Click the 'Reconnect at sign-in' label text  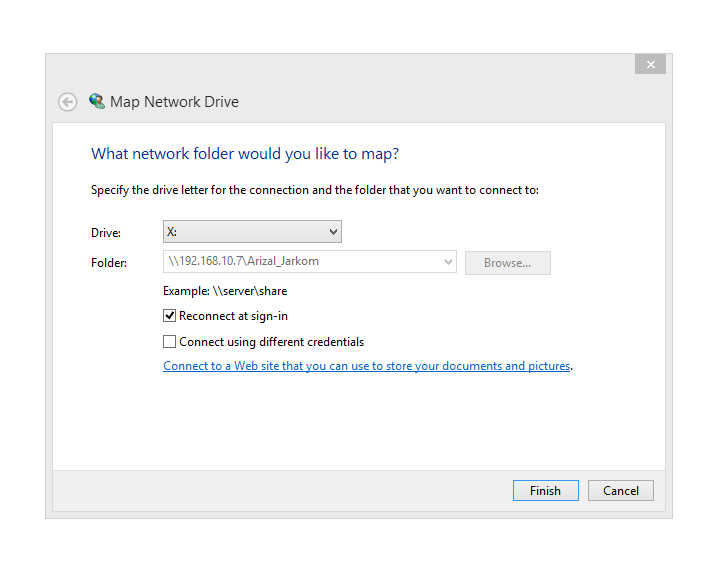point(233,316)
